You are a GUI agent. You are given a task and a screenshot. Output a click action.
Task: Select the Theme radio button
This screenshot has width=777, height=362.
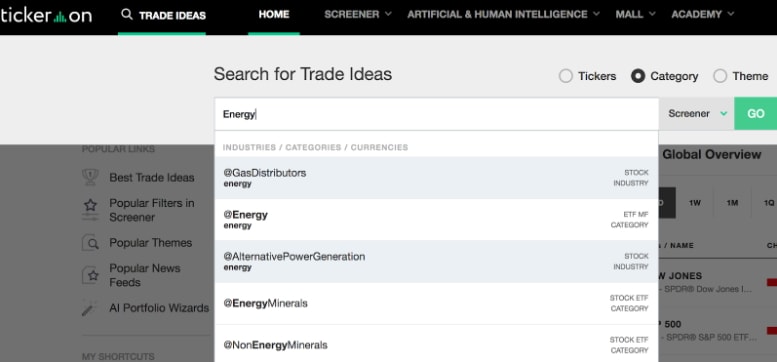point(720,76)
